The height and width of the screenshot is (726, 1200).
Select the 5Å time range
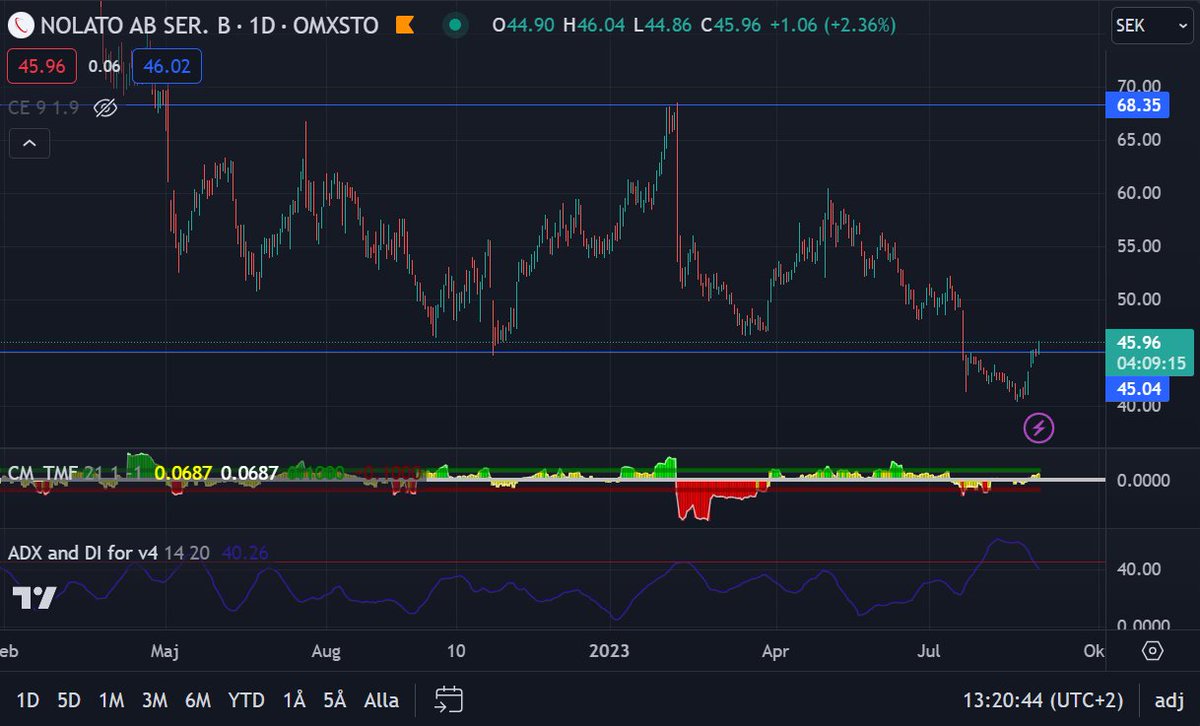coord(337,700)
